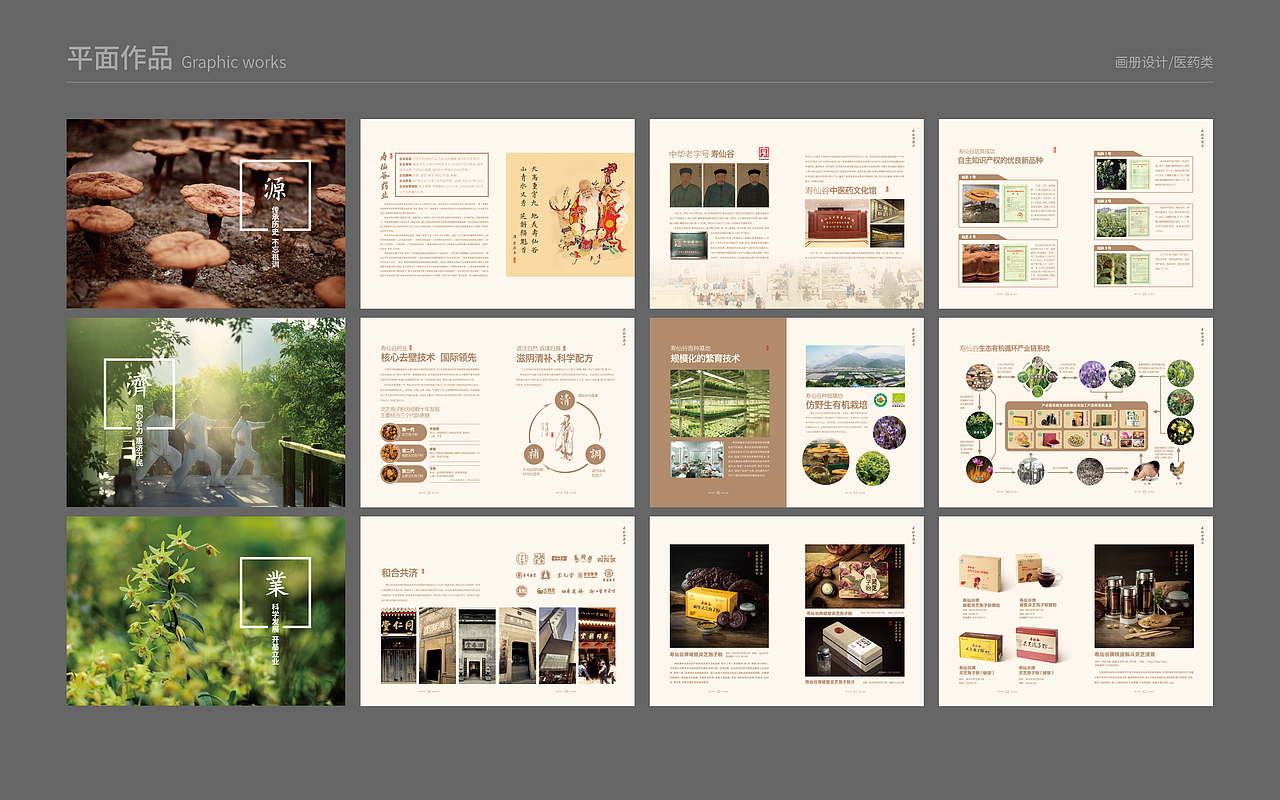Select the 同仁堂 storefront photo
Screen dimensions: 1280x800
tap(398, 645)
